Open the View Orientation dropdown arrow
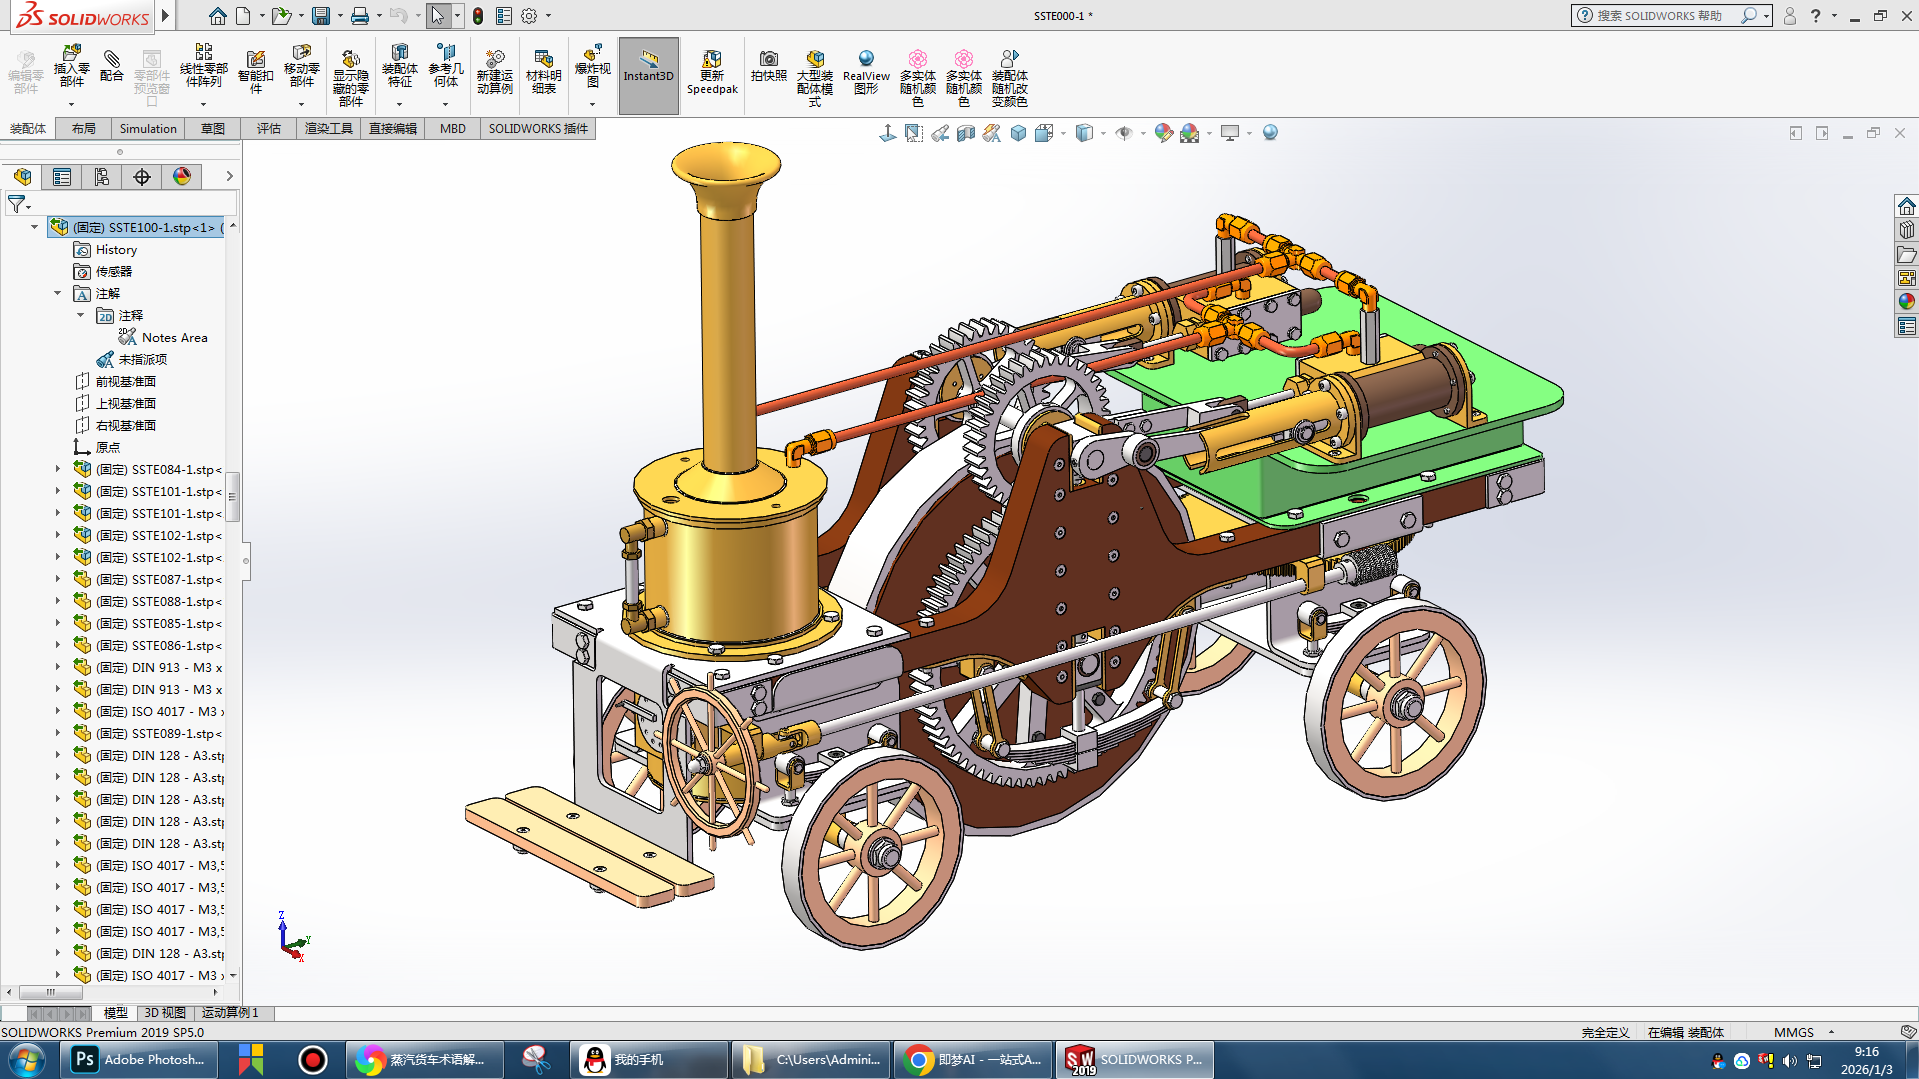Screen dimensions: 1919x1079 coord(1062,133)
